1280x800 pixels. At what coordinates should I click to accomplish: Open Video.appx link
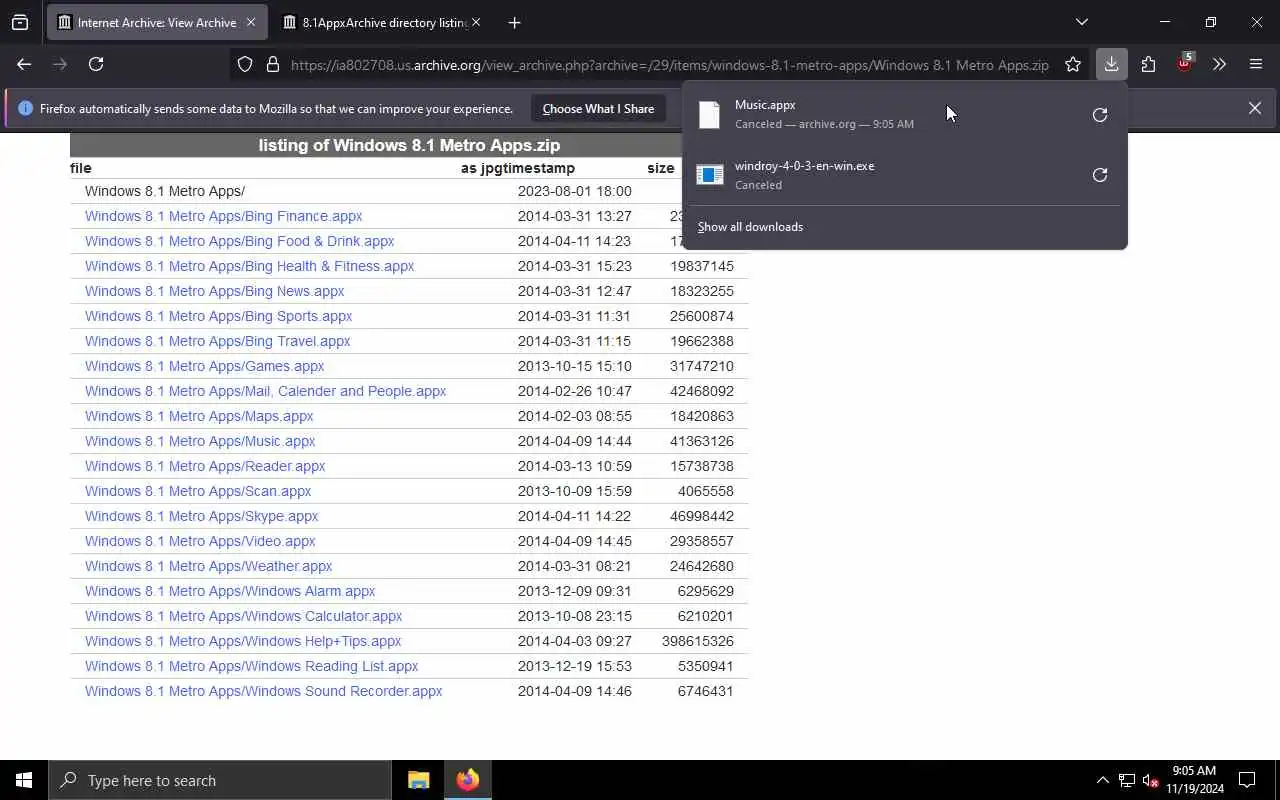pyautogui.click(x=200, y=541)
